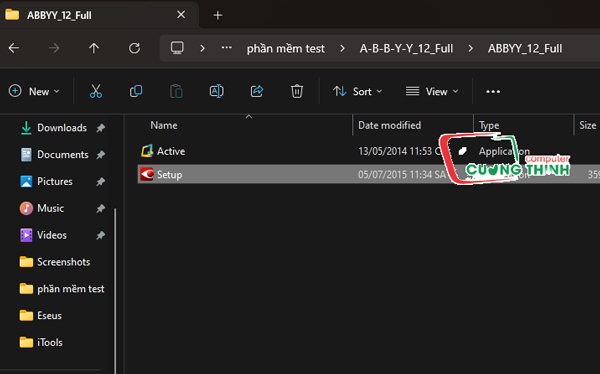Click the date 13/05/2014 11:53

point(395,151)
